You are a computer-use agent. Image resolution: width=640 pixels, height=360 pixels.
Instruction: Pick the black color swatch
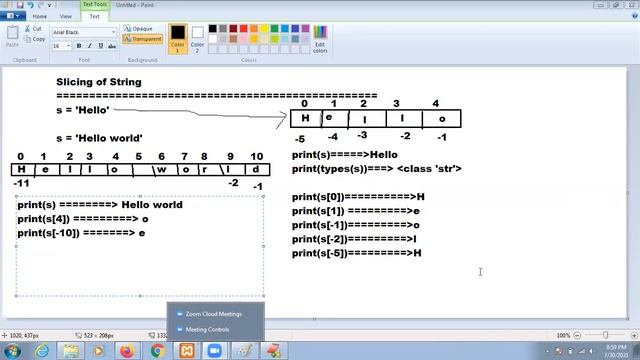pyautogui.click(x=213, y=28)
